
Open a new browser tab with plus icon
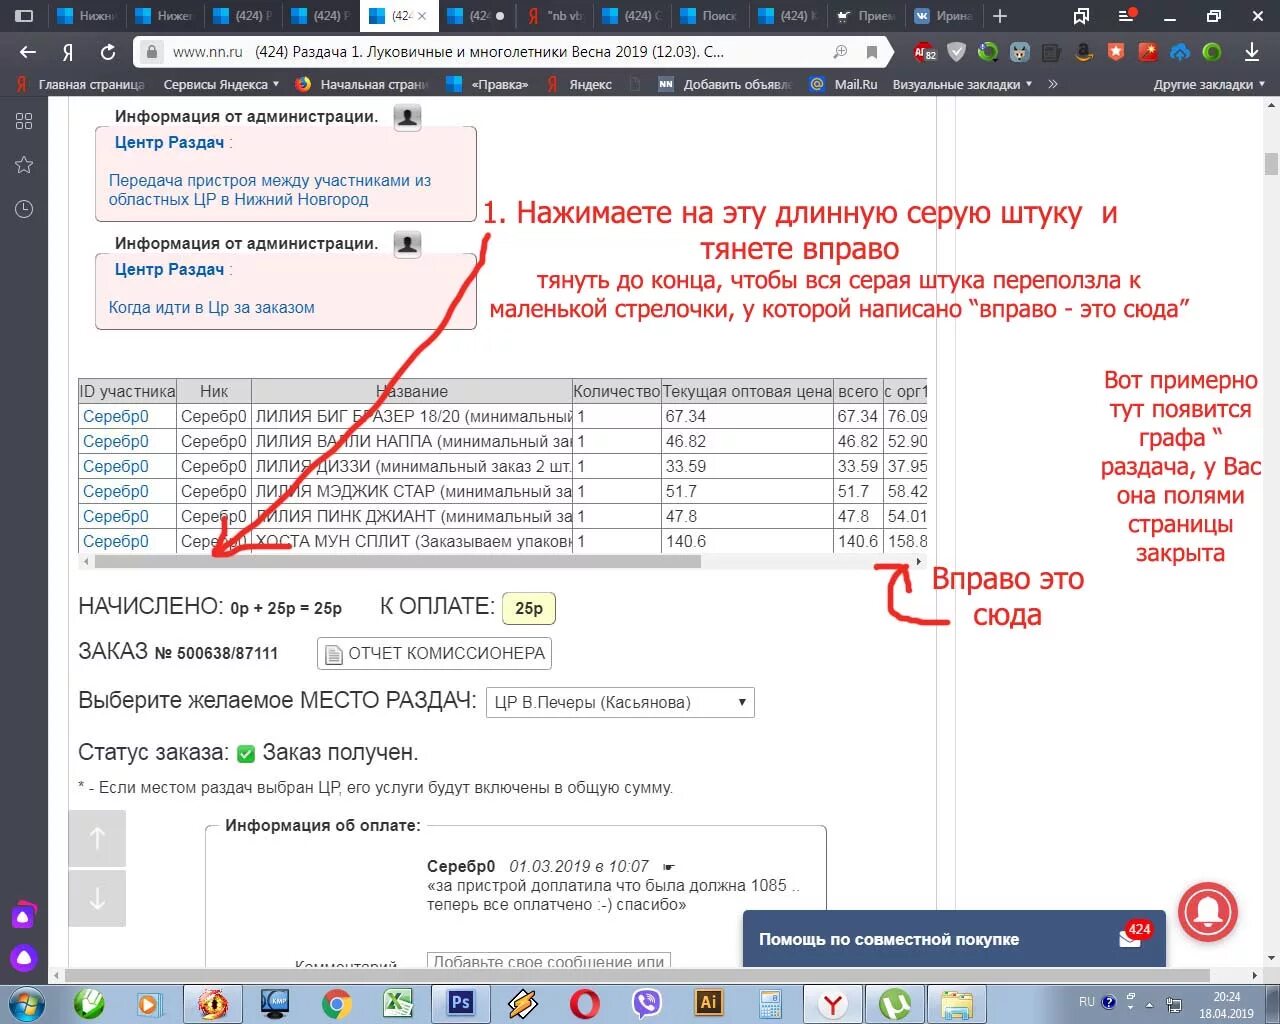click(1000, 15)
